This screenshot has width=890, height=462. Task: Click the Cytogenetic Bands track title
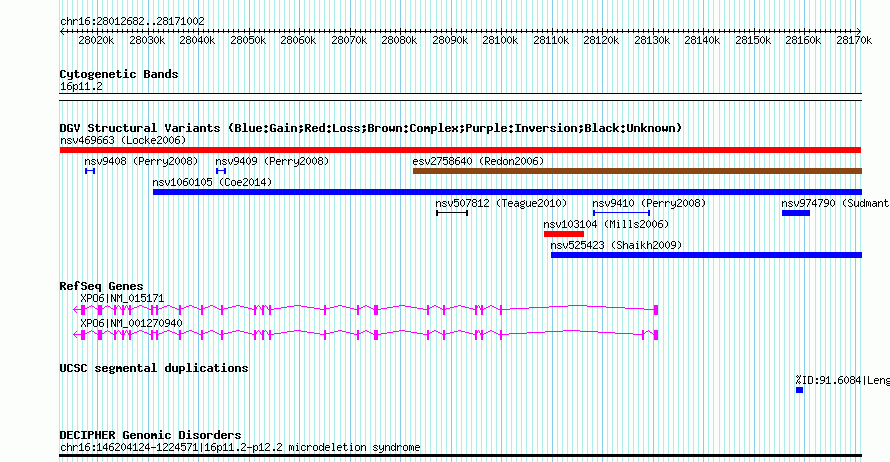(119, 74)
